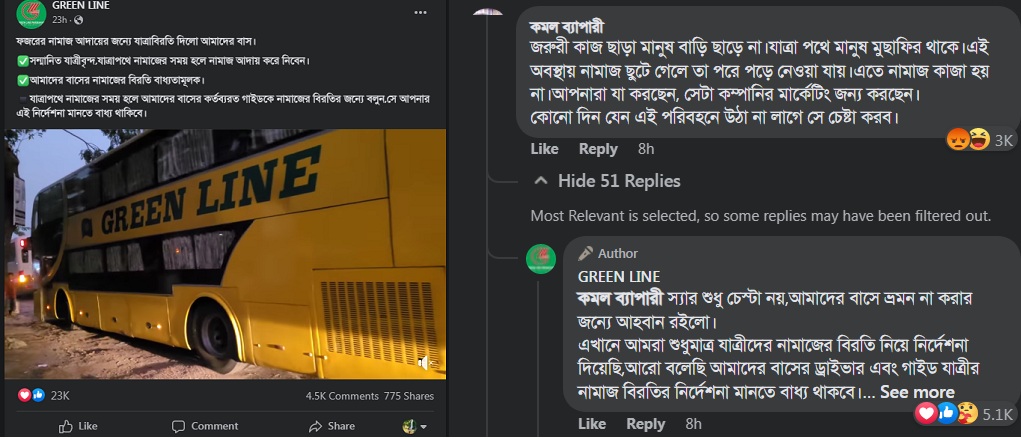Collapse the thread with Hide 51 Replies
This screenshot has width=1021, height=439.
(608, 181)
